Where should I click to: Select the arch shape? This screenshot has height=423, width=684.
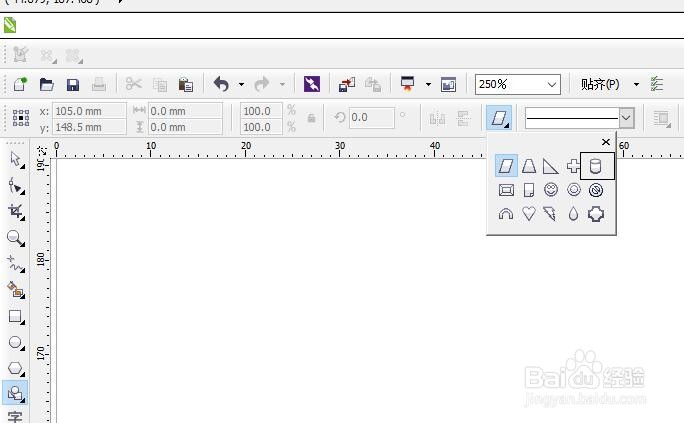pyautogui.click(x=506, y=214)
